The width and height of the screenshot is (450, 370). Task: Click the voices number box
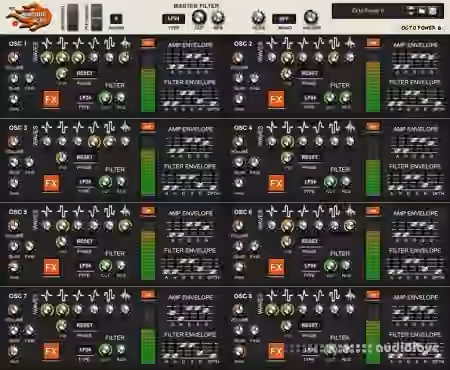point(116,19)
